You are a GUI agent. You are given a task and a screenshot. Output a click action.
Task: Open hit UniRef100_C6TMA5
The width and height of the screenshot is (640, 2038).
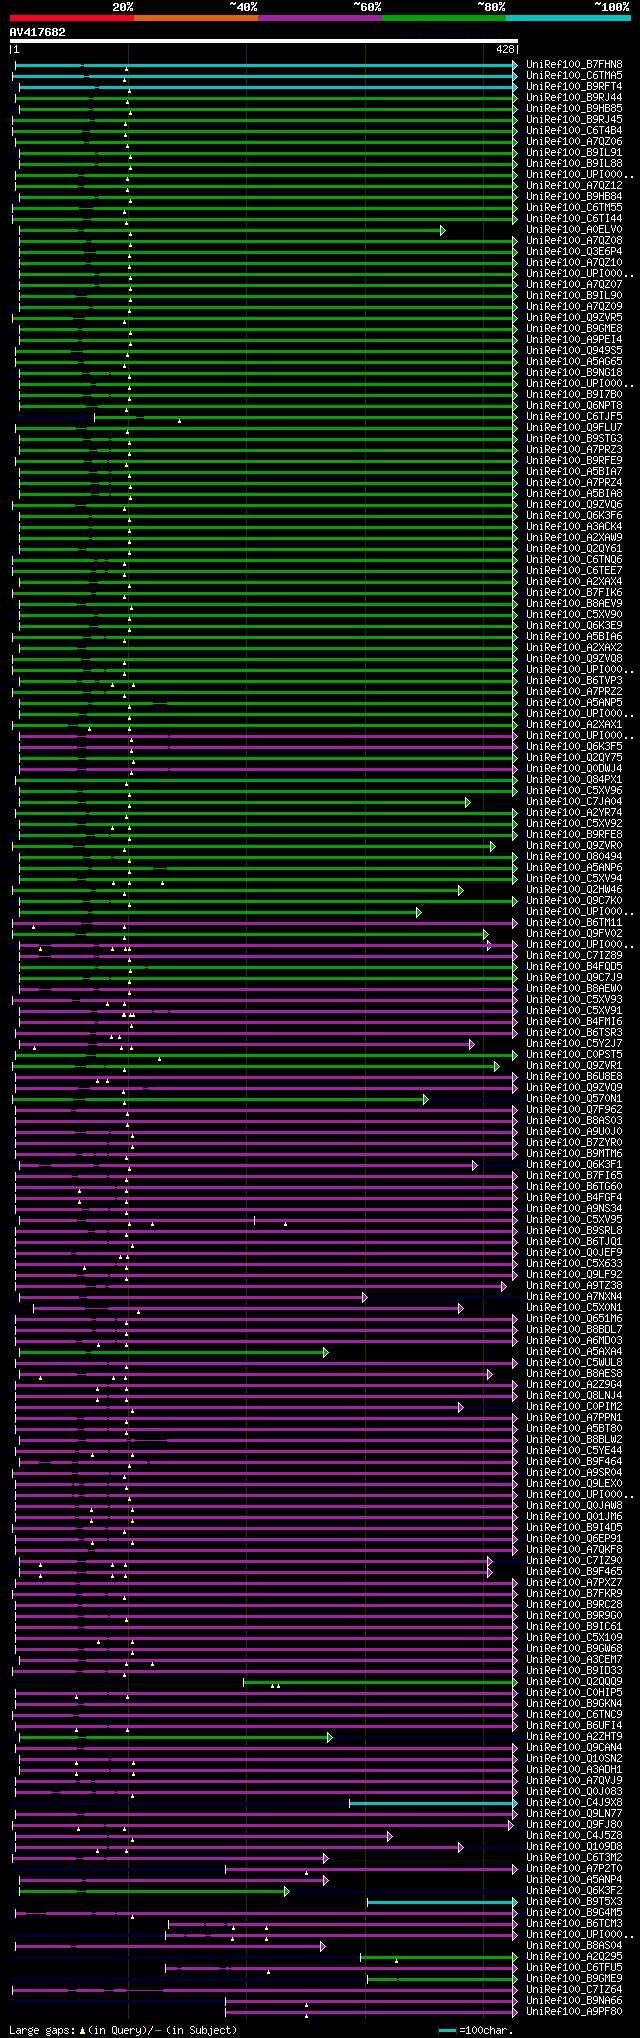click(574, 76)
